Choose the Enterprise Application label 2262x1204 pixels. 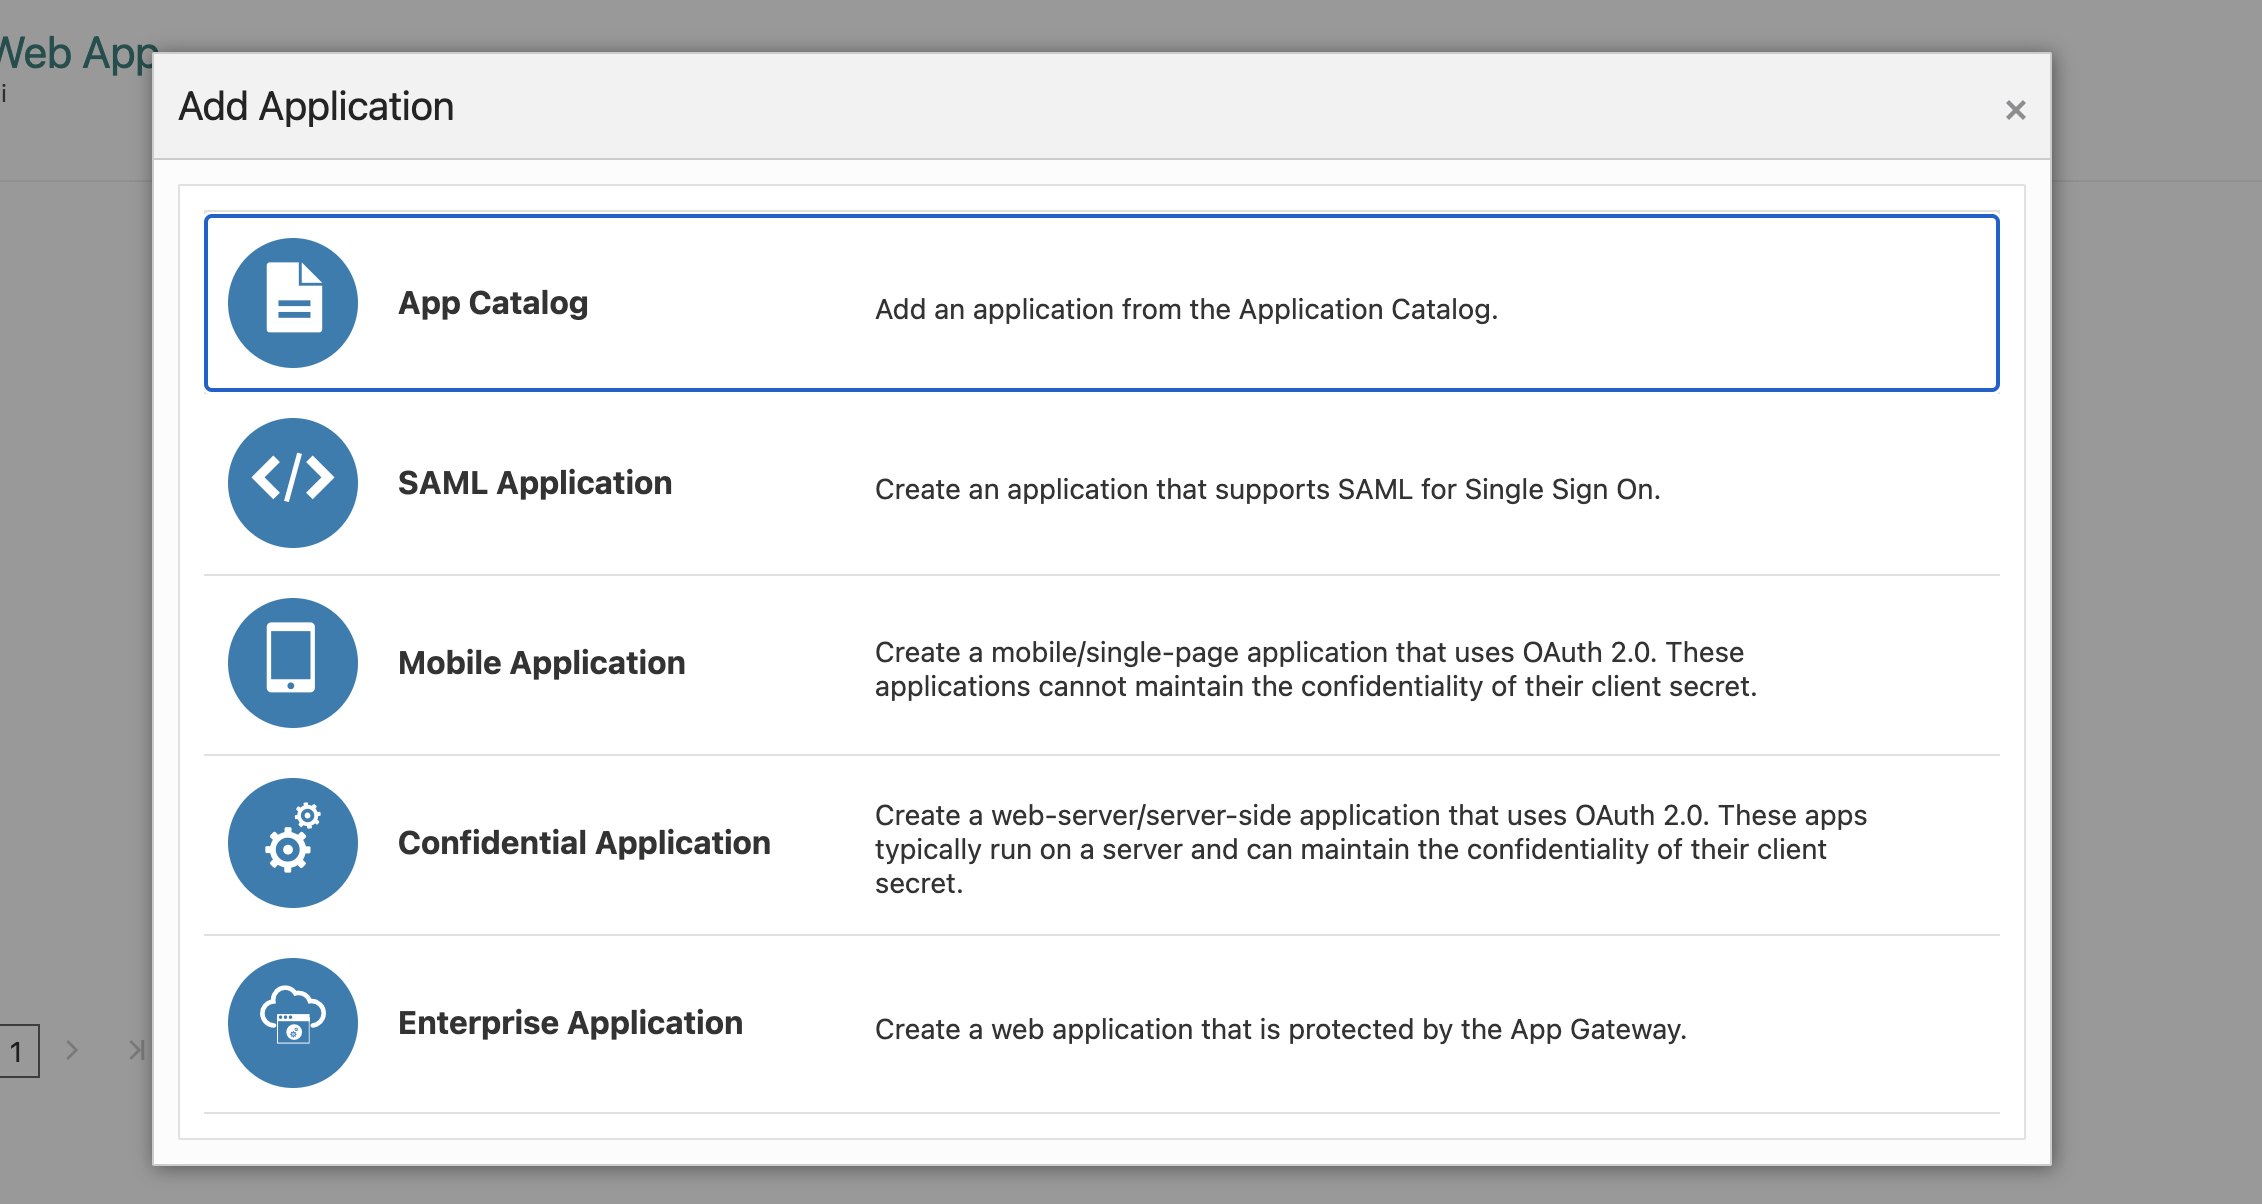click(x=570, y=1023)
